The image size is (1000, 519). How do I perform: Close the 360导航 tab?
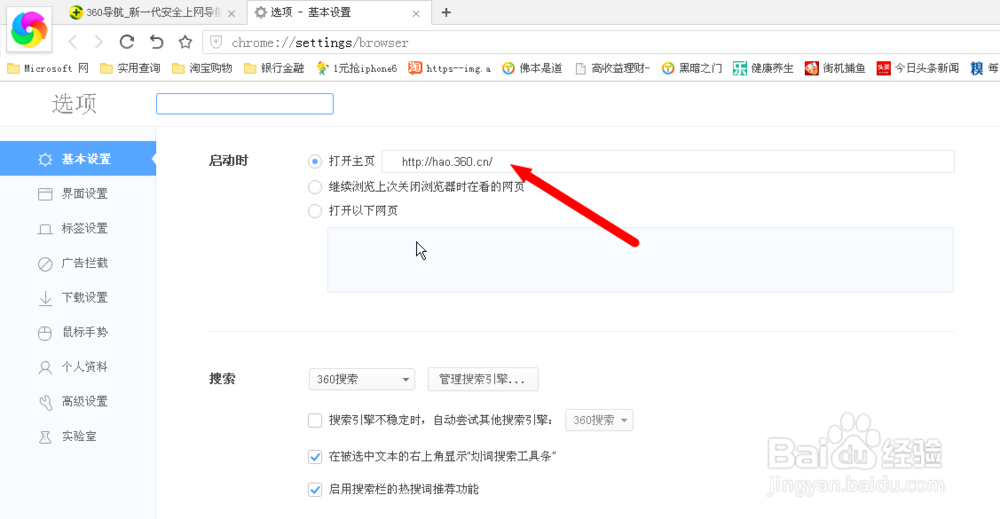tap(231, 13)
